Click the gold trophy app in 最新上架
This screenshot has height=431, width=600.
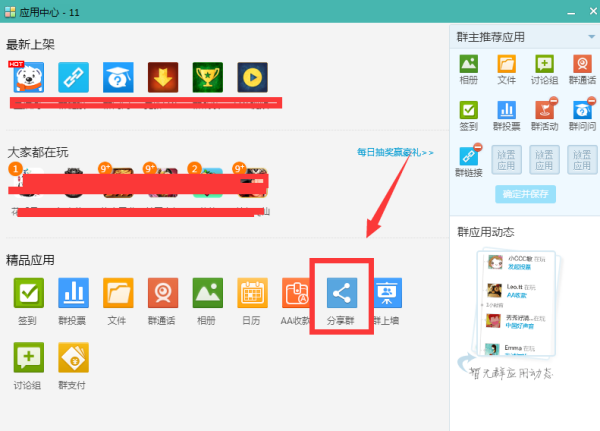point(207,76)
